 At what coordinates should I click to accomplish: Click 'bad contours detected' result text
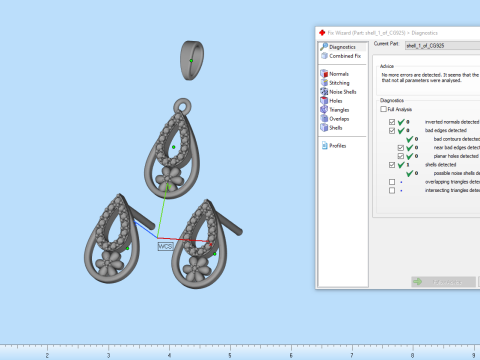(x=457, y=139)
